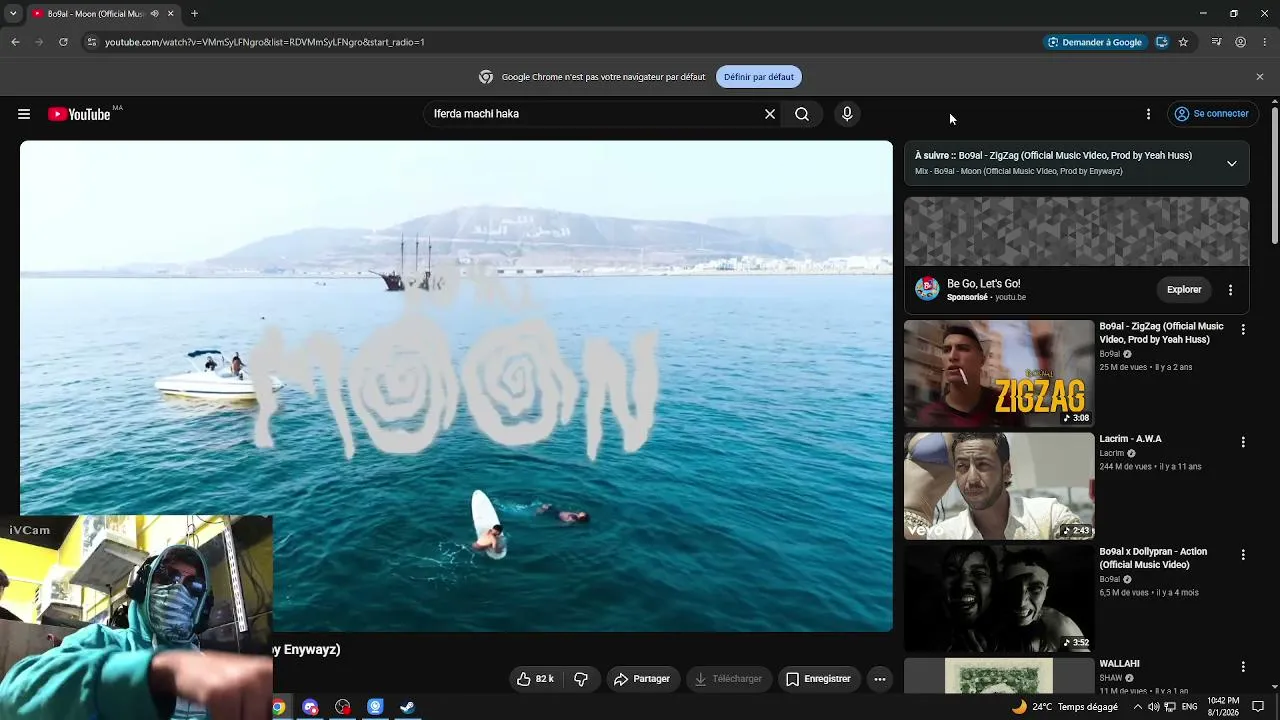Reload the page with the refresh icon
This screenshot has width=1280, height=720.
[63, 42]
